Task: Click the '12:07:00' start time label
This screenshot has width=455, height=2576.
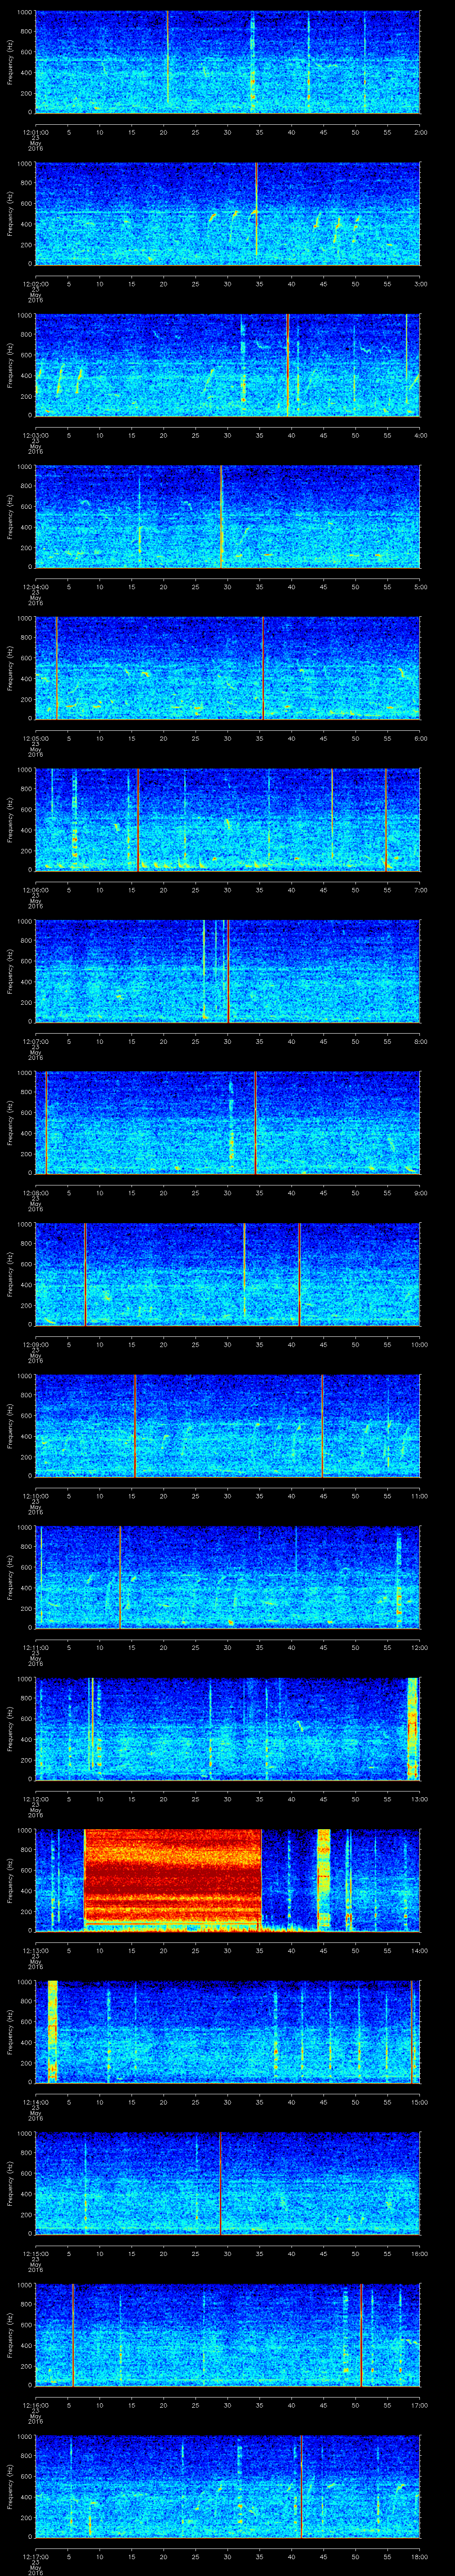Action: 35,1041
